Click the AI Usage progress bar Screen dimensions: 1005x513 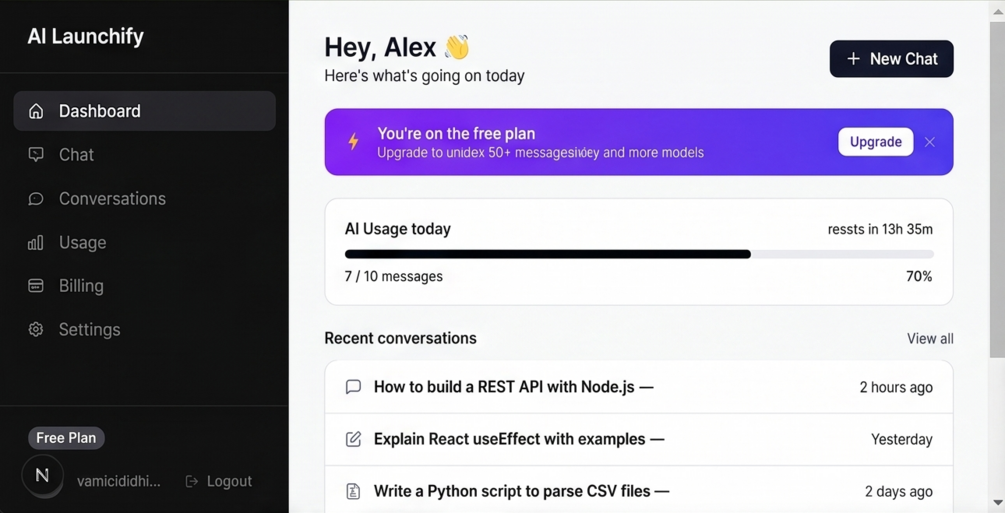point(639,255)
